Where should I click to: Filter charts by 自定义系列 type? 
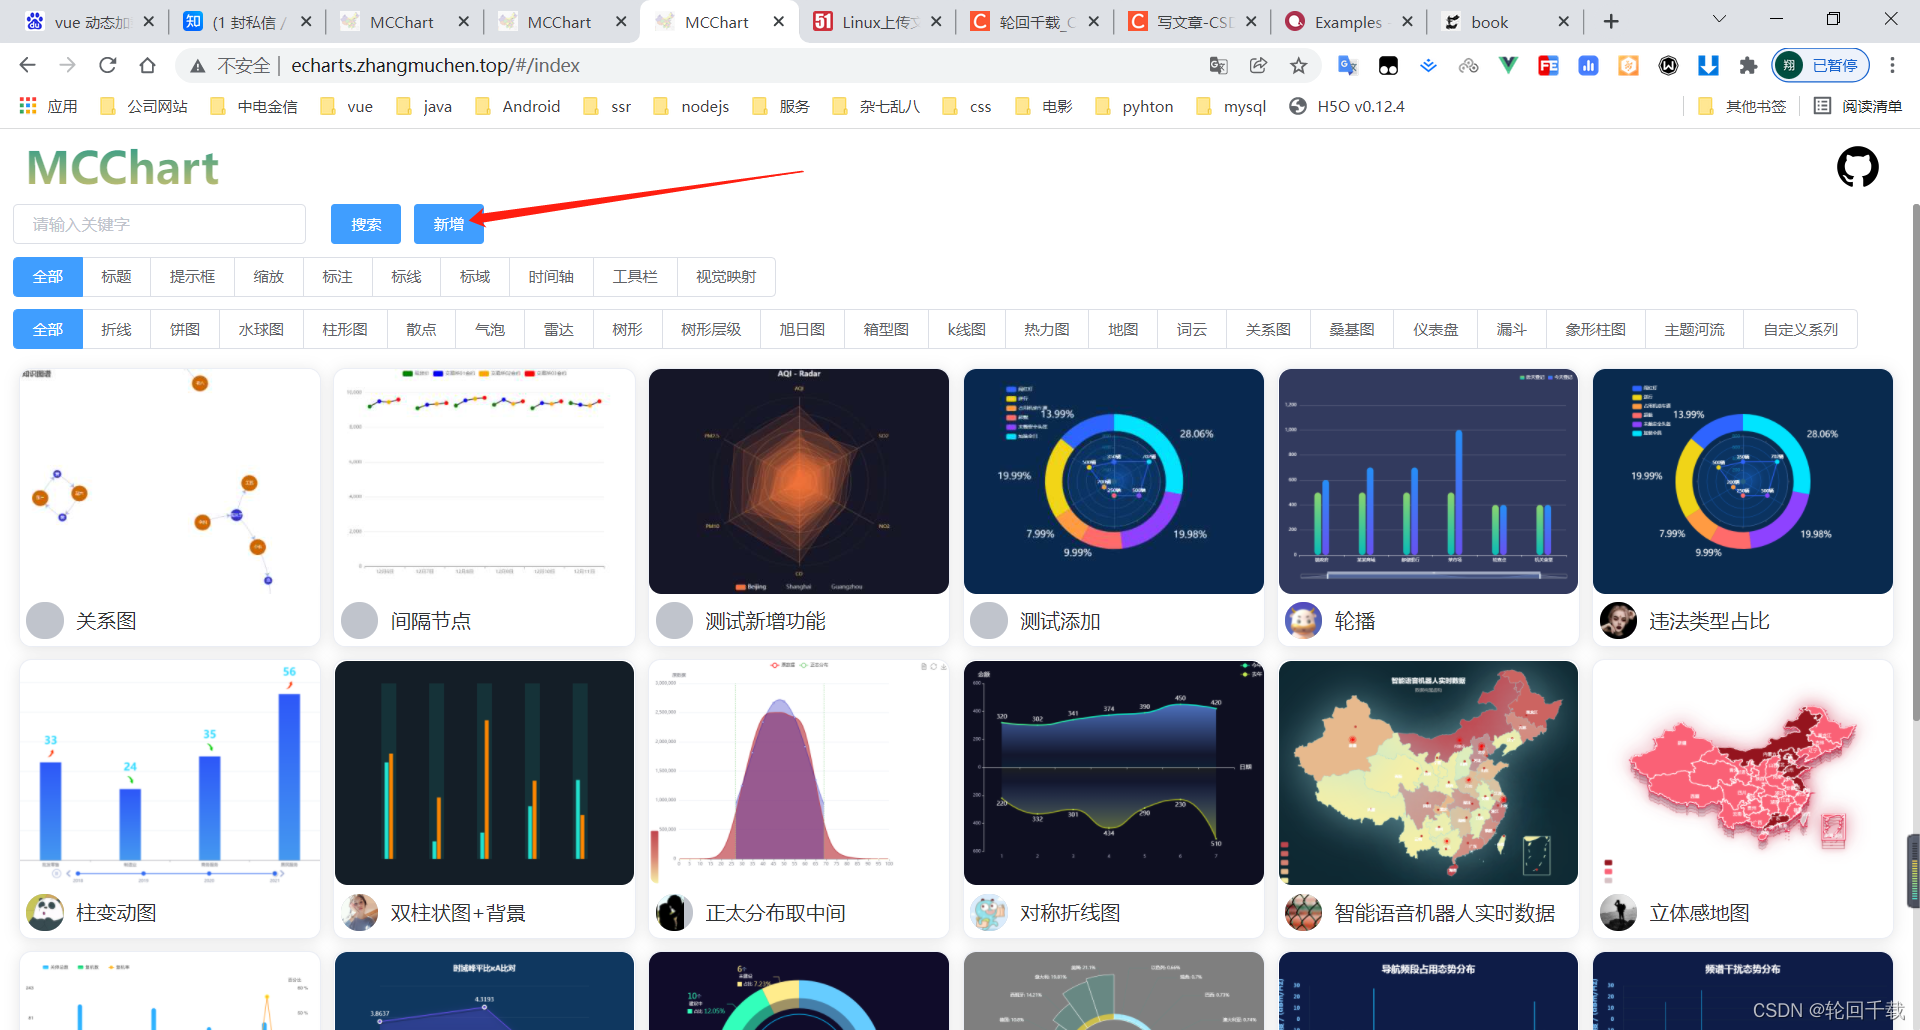click(x=1801, y=329)
